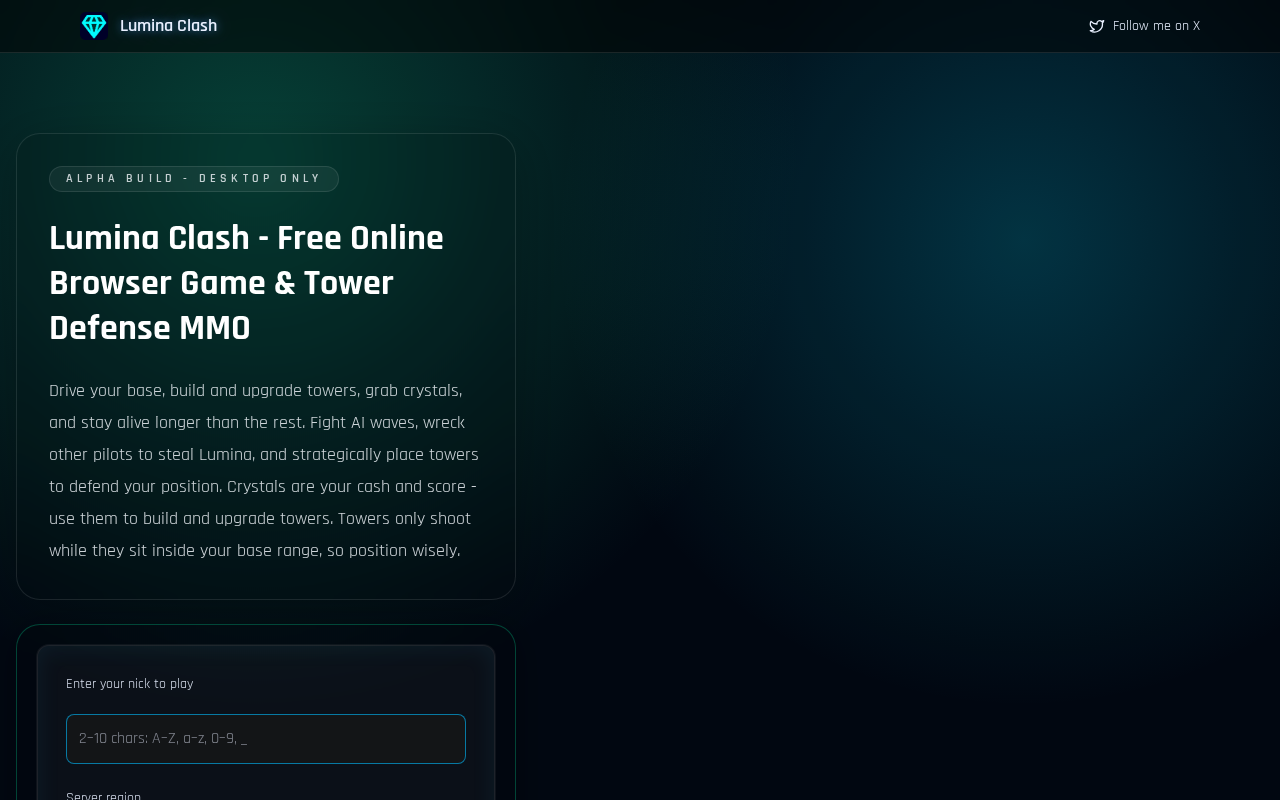Click the Alpha Build - Desktop Only badge
This screenshot has height=800, width=1280.
(x=194, y=179)
